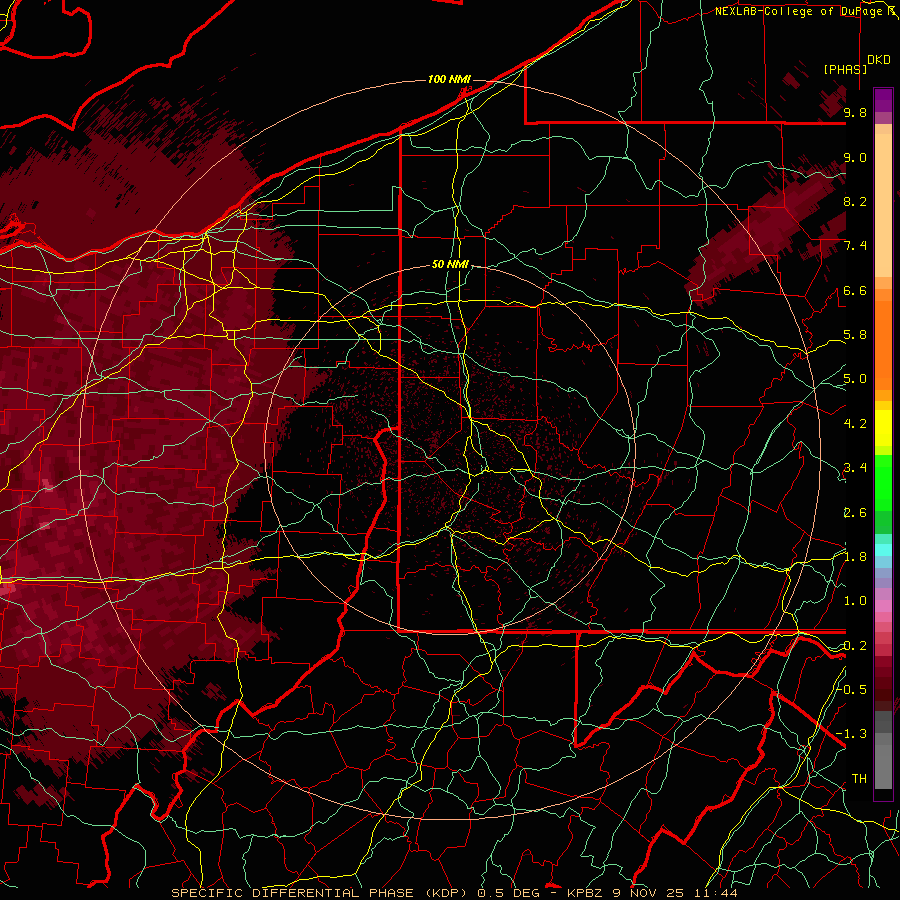The image size is (900, 900).
Task: Select the bright green band of the color scale
Action: click(883, 485)
